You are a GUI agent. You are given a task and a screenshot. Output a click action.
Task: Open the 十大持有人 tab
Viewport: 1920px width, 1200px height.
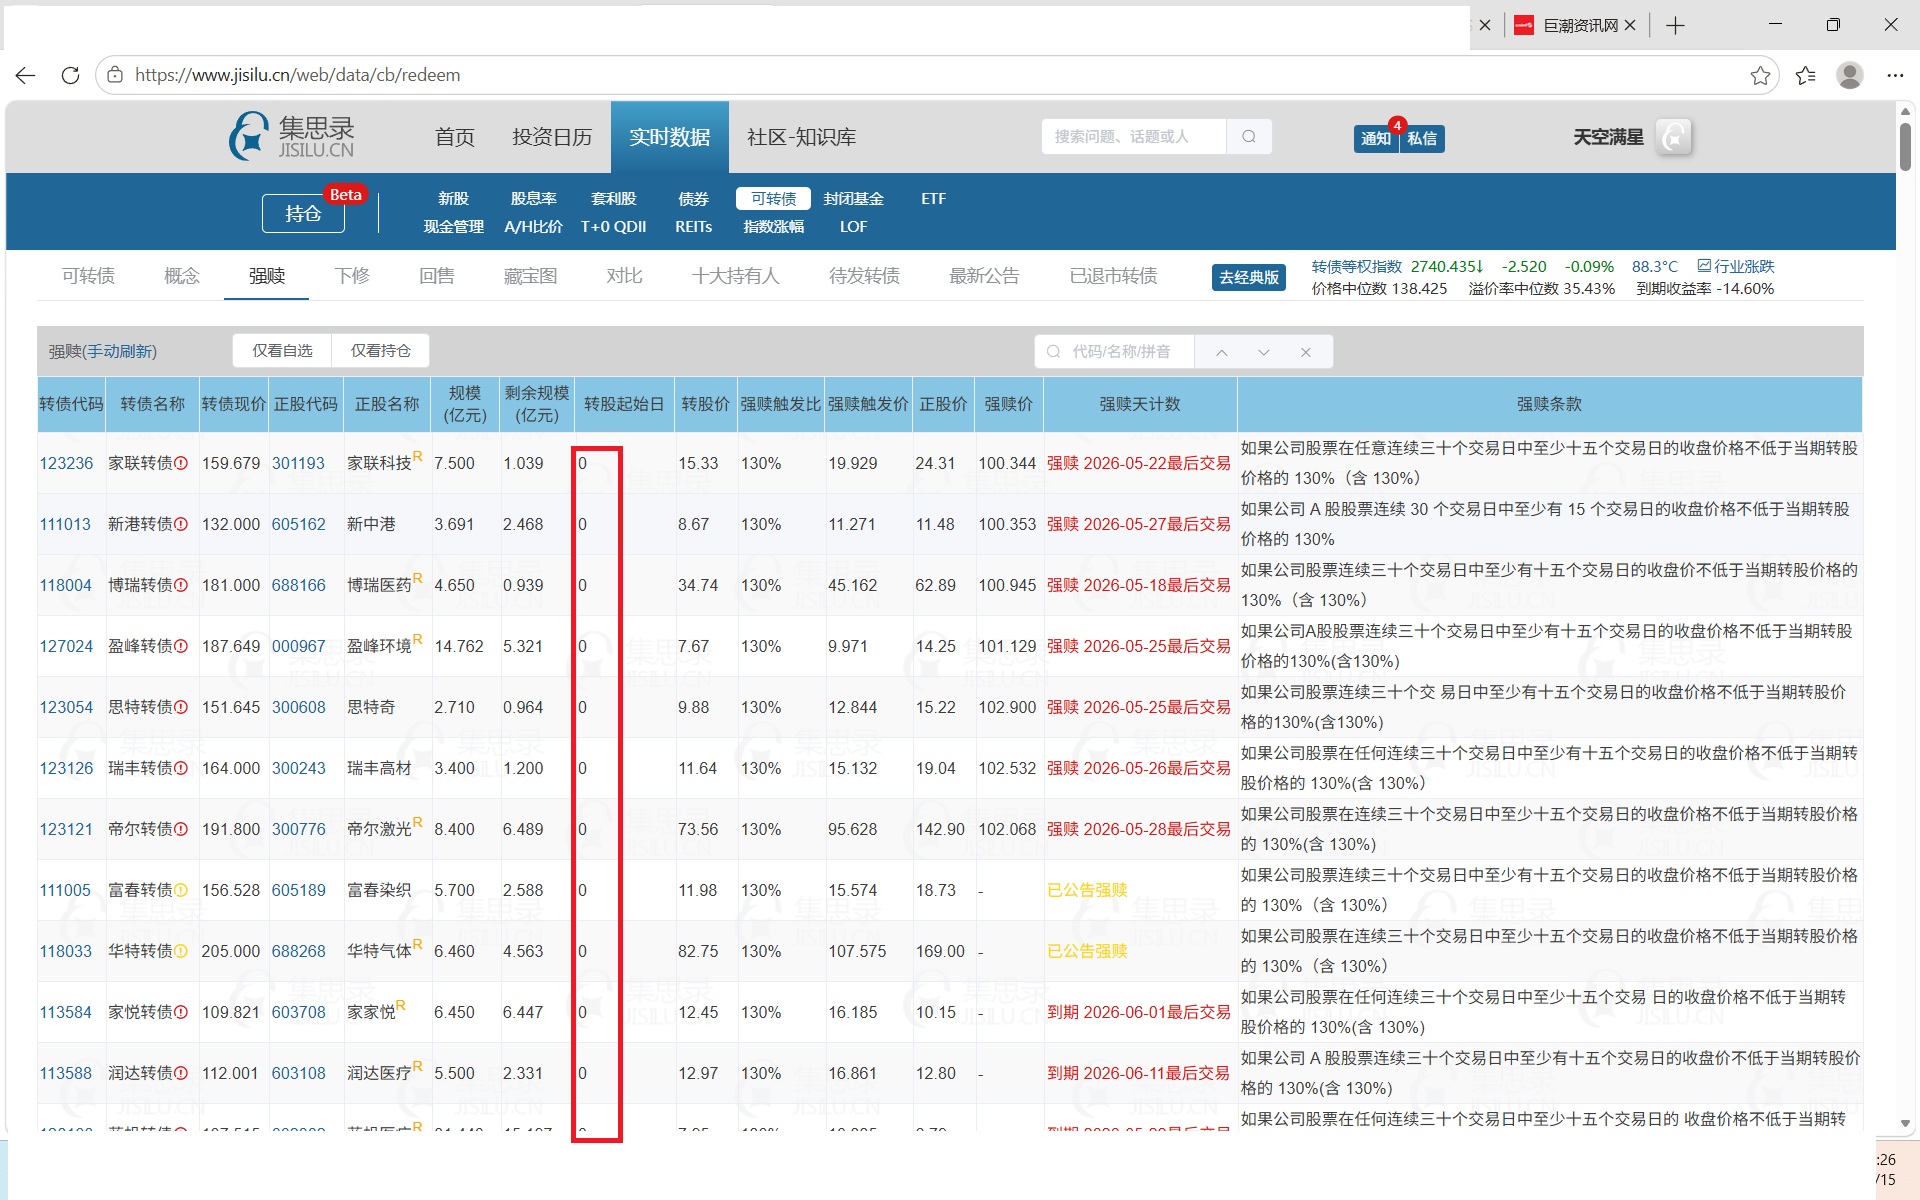(736, 276)
